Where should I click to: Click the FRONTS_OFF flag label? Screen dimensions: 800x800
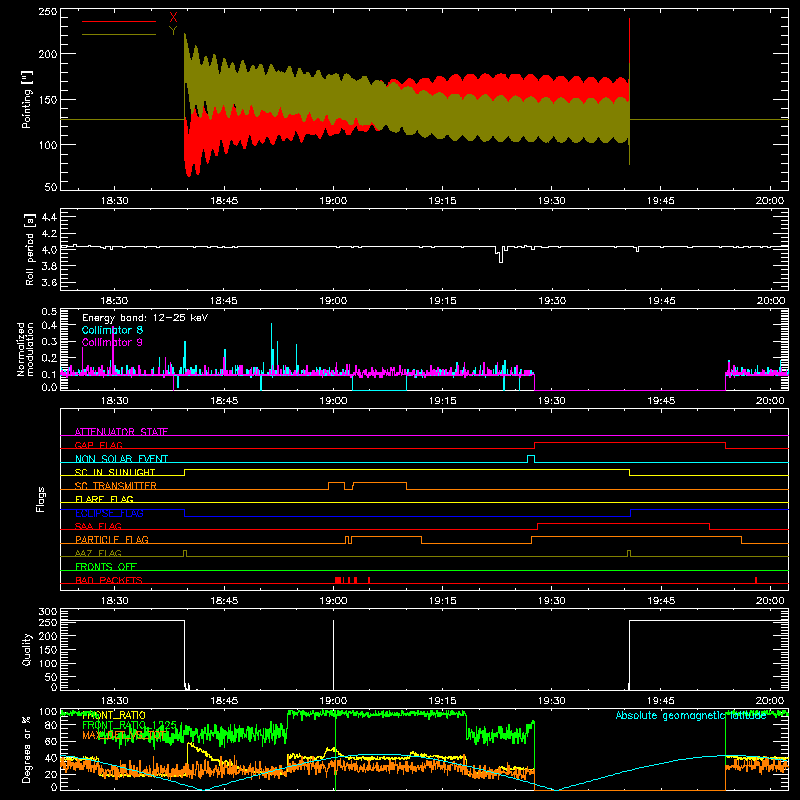point(106,566)
